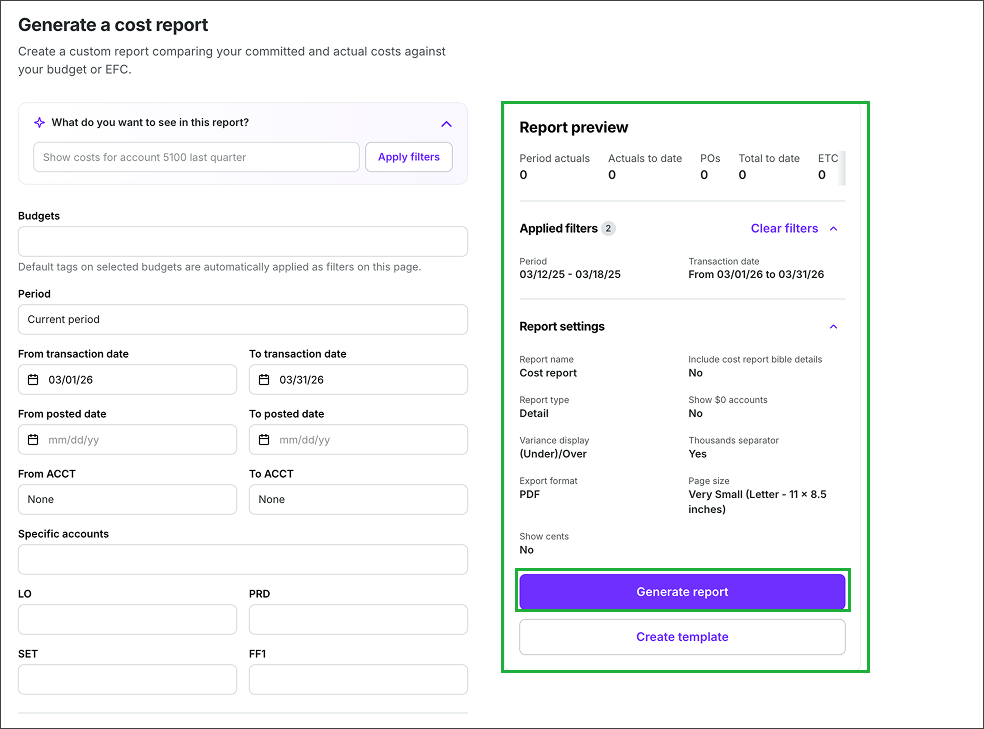
Task: Click the LO field
Action: click(127, 620)
